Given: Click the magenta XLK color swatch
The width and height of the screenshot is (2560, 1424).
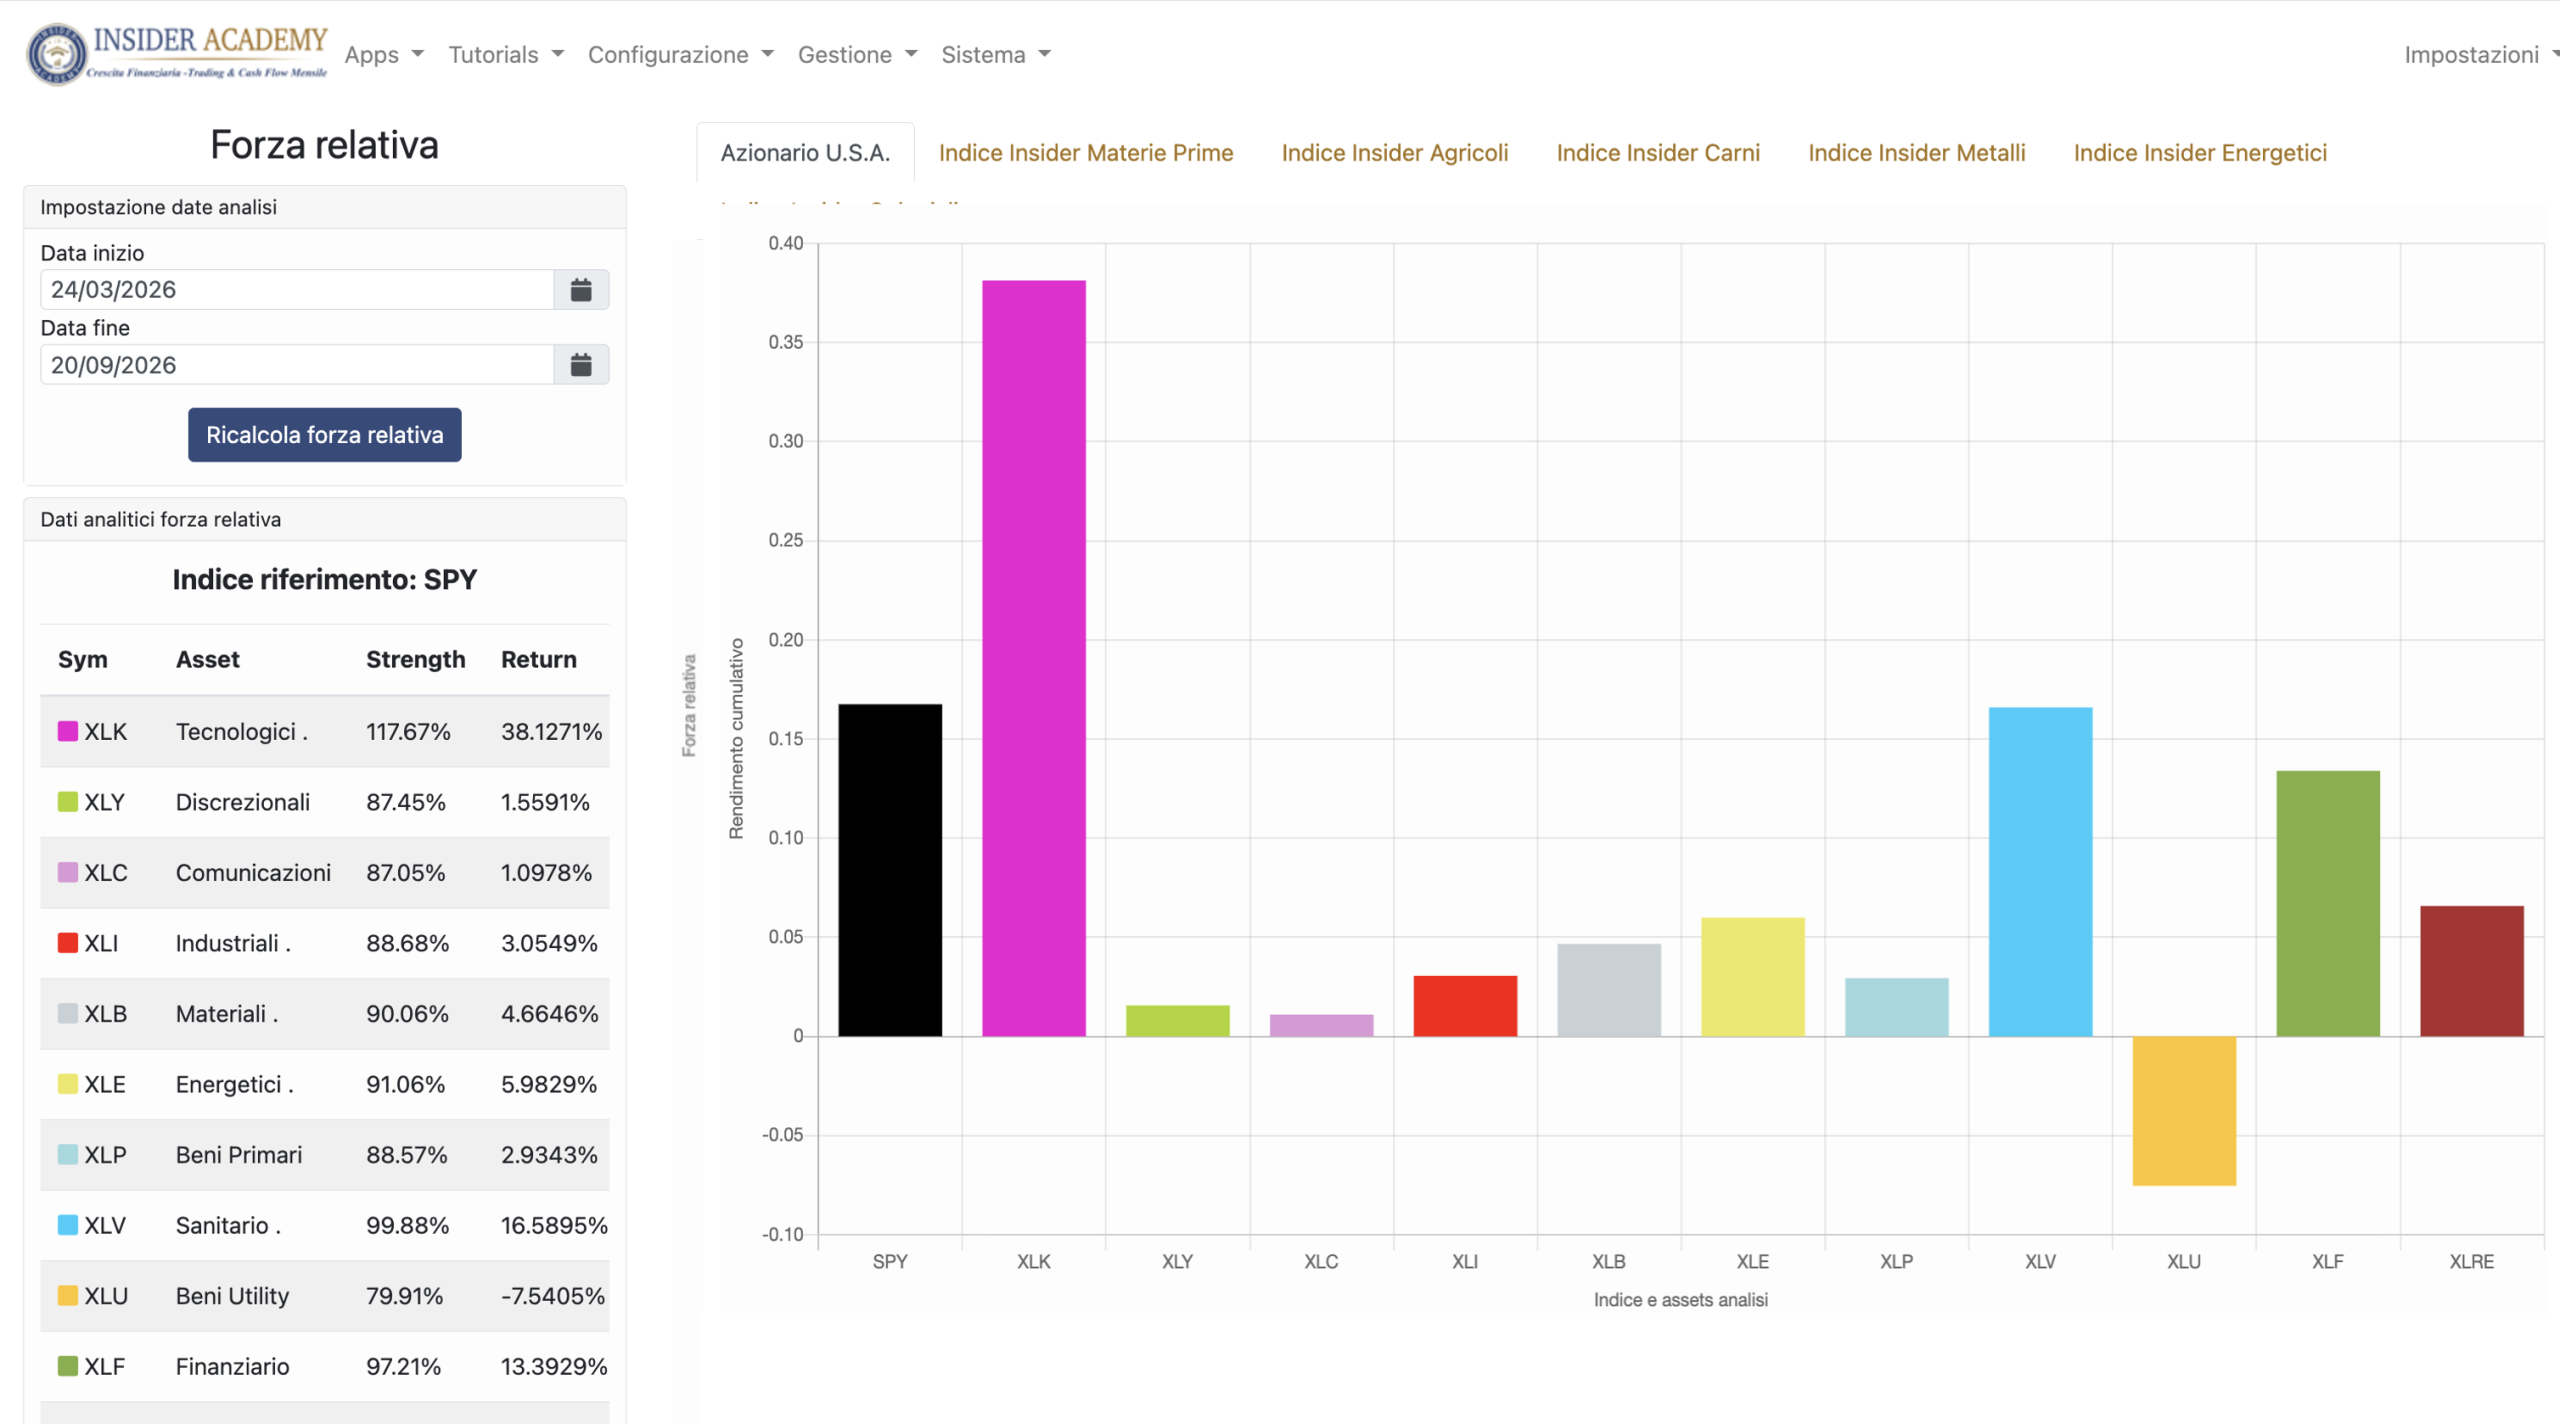Looking at the screenshot, I should click(x=68, y=731).
